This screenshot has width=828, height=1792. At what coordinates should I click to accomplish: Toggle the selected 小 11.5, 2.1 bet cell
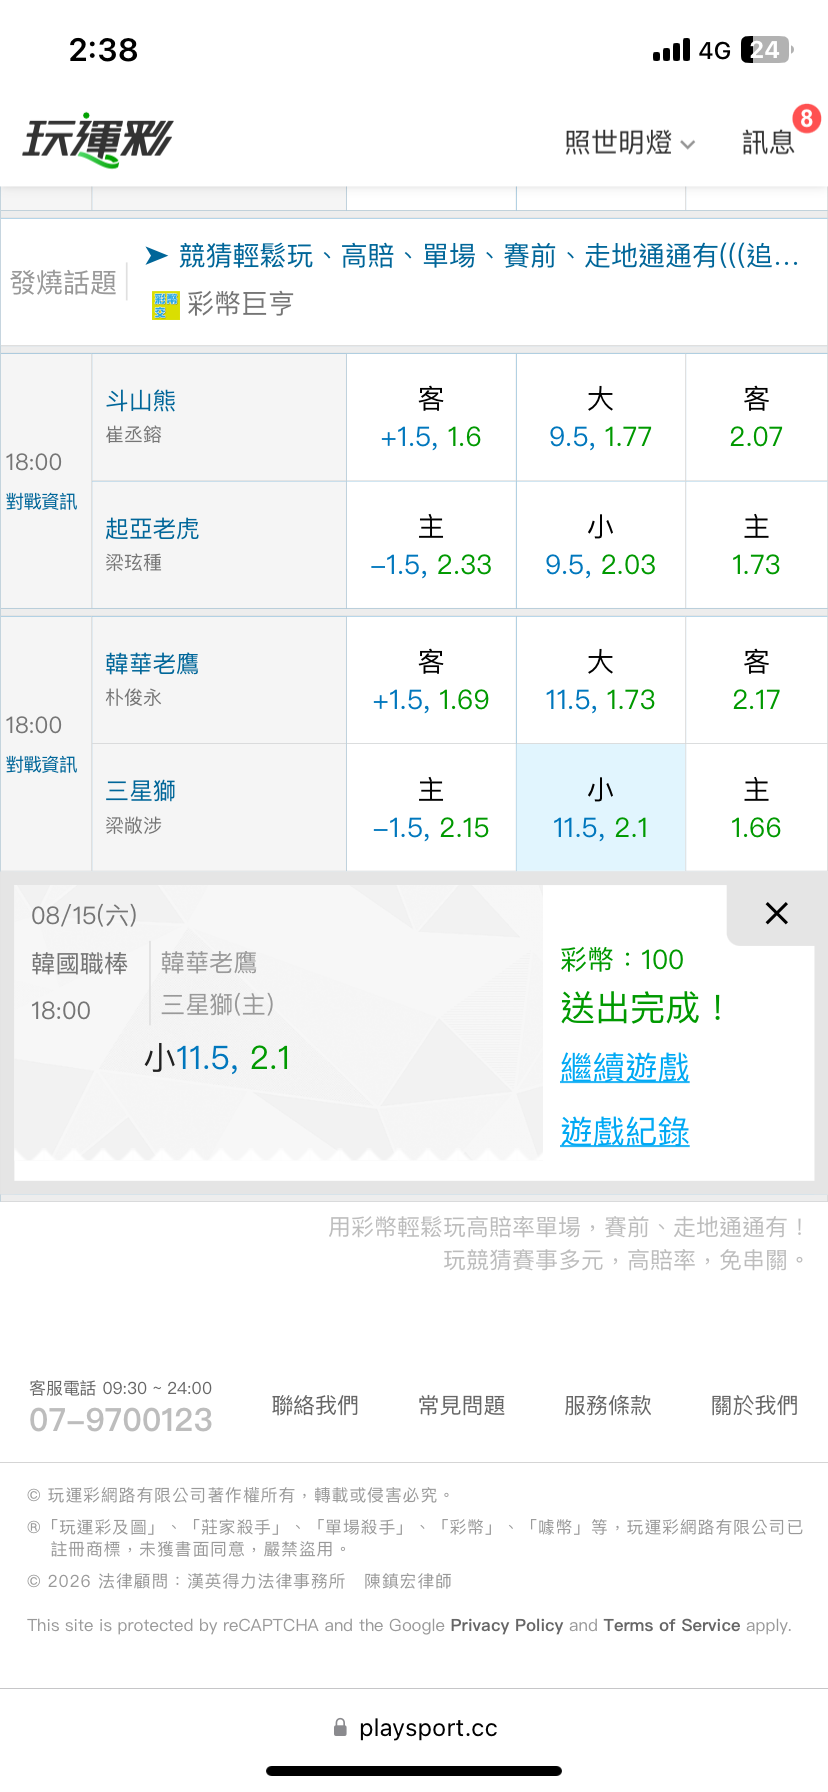(x=601, y=808)
